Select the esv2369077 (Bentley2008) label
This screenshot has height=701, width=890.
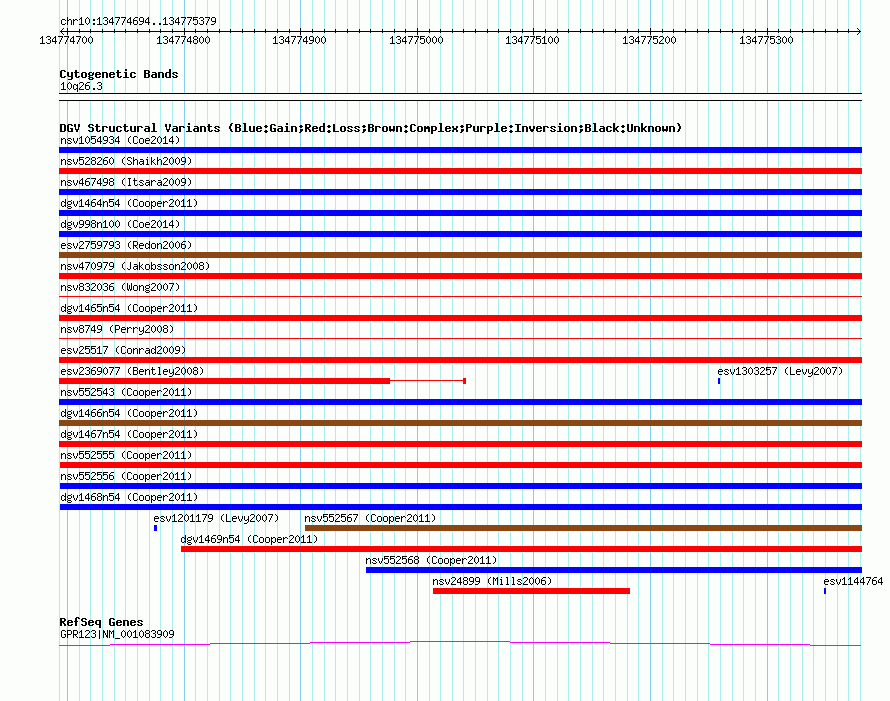132,371
